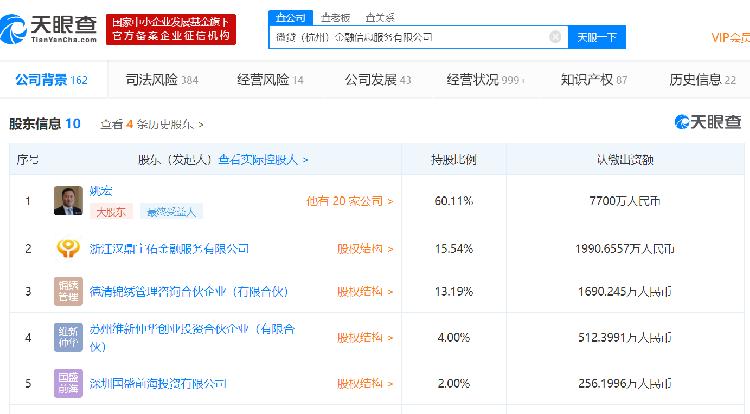Select the 查老板 search type tab
The height and width of the screenshot is (414, 750).
coord(335,17)
